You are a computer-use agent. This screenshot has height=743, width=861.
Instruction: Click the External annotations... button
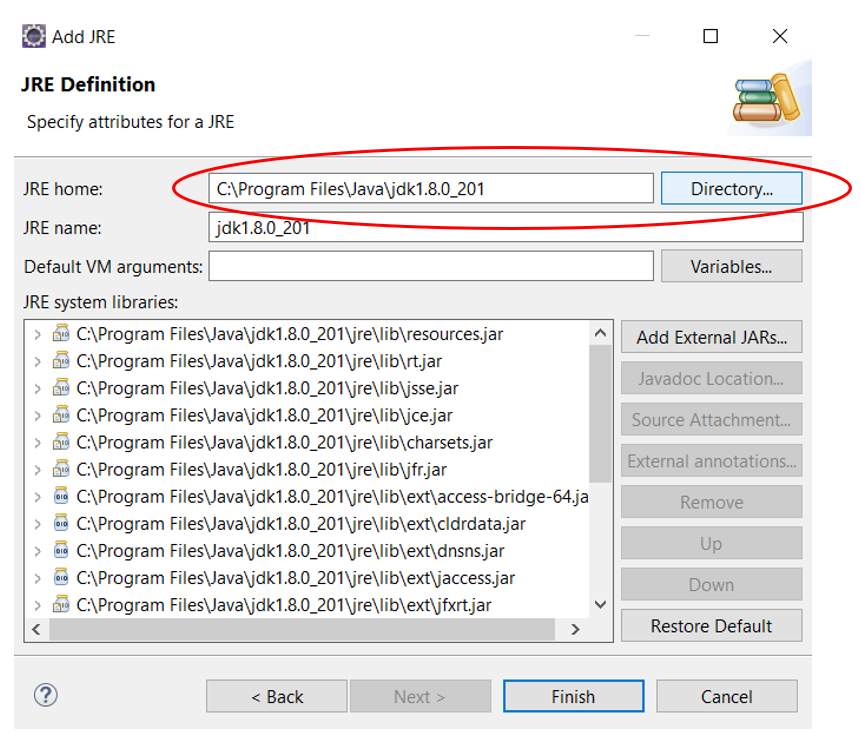pyautogui.click(x=712, y=461)
